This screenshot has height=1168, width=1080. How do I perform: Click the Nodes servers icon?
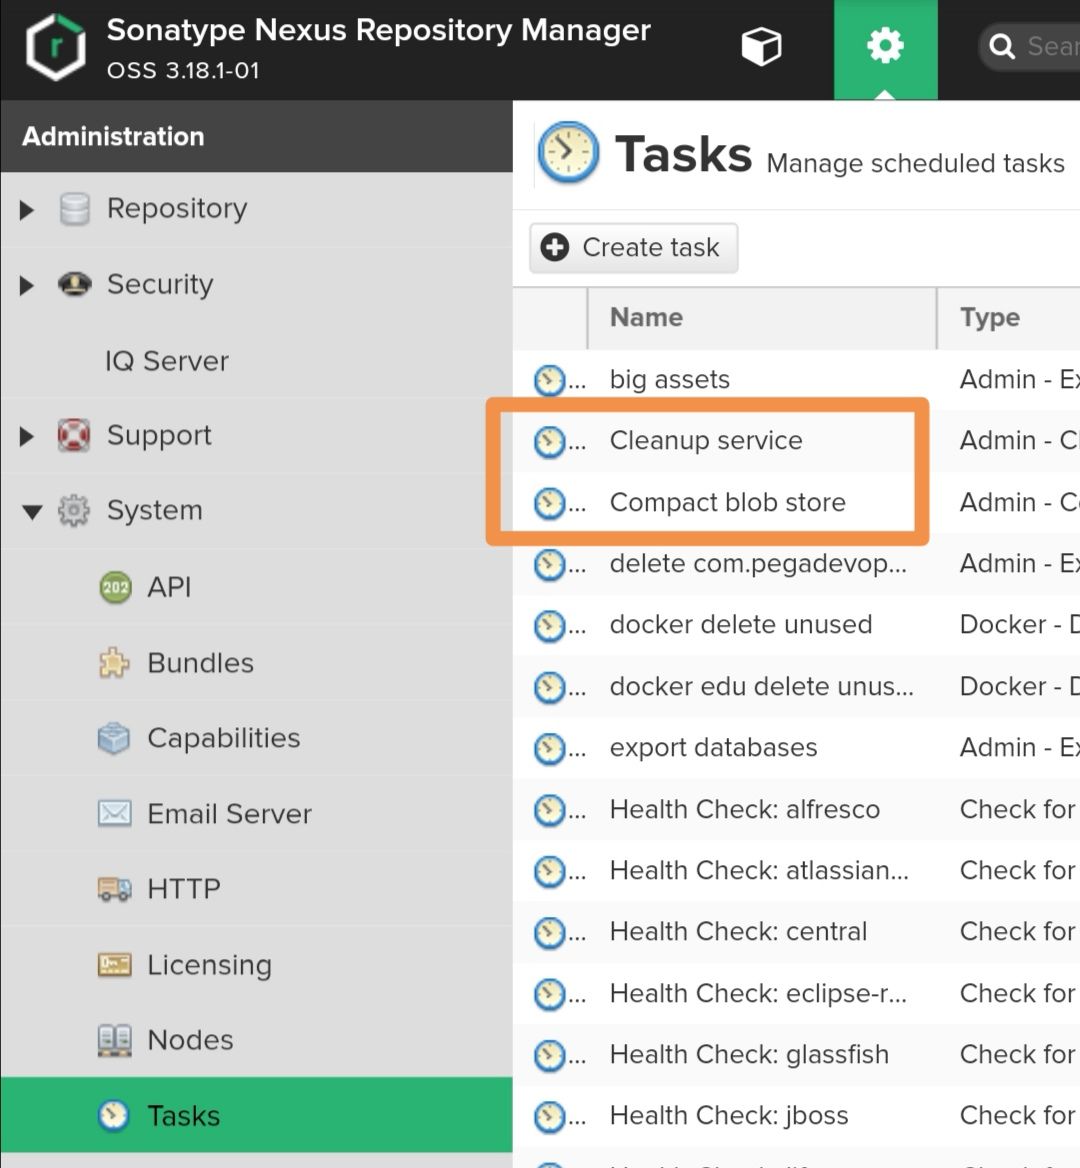pyautogui.click(x=115, y=1041)
